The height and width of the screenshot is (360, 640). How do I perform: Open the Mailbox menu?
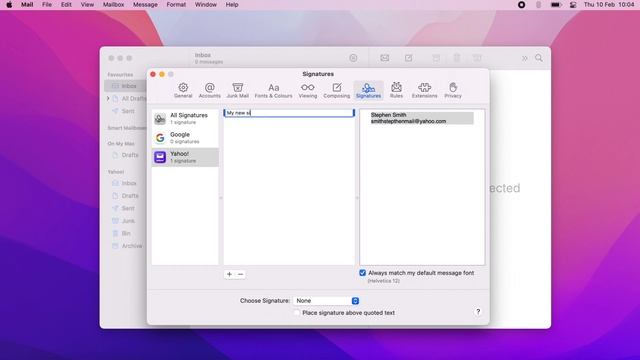point(113,5)
